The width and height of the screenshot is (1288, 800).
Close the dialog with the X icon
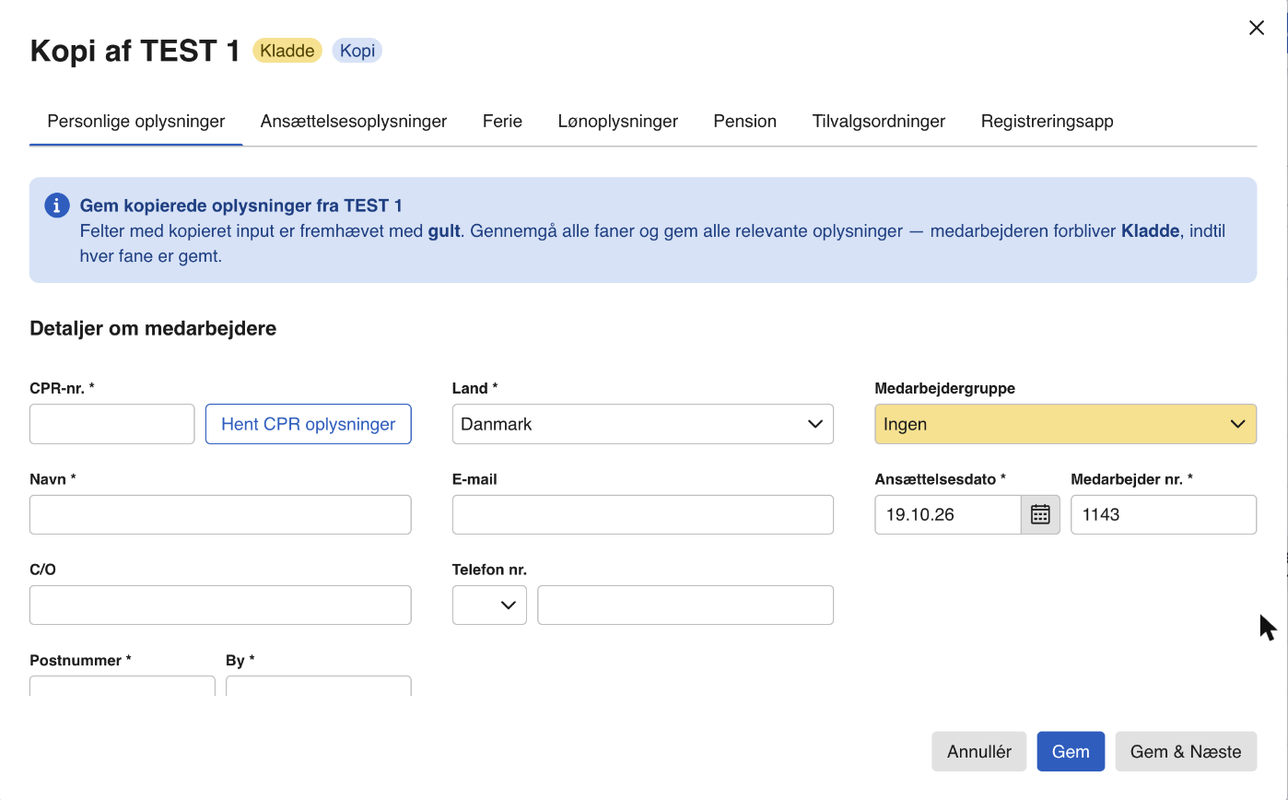[x=1256, y=28]
